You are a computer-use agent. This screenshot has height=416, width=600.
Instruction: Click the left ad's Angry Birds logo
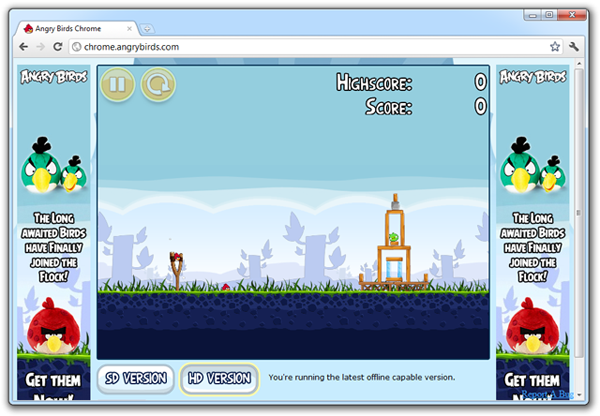click(x=54, y=77)
